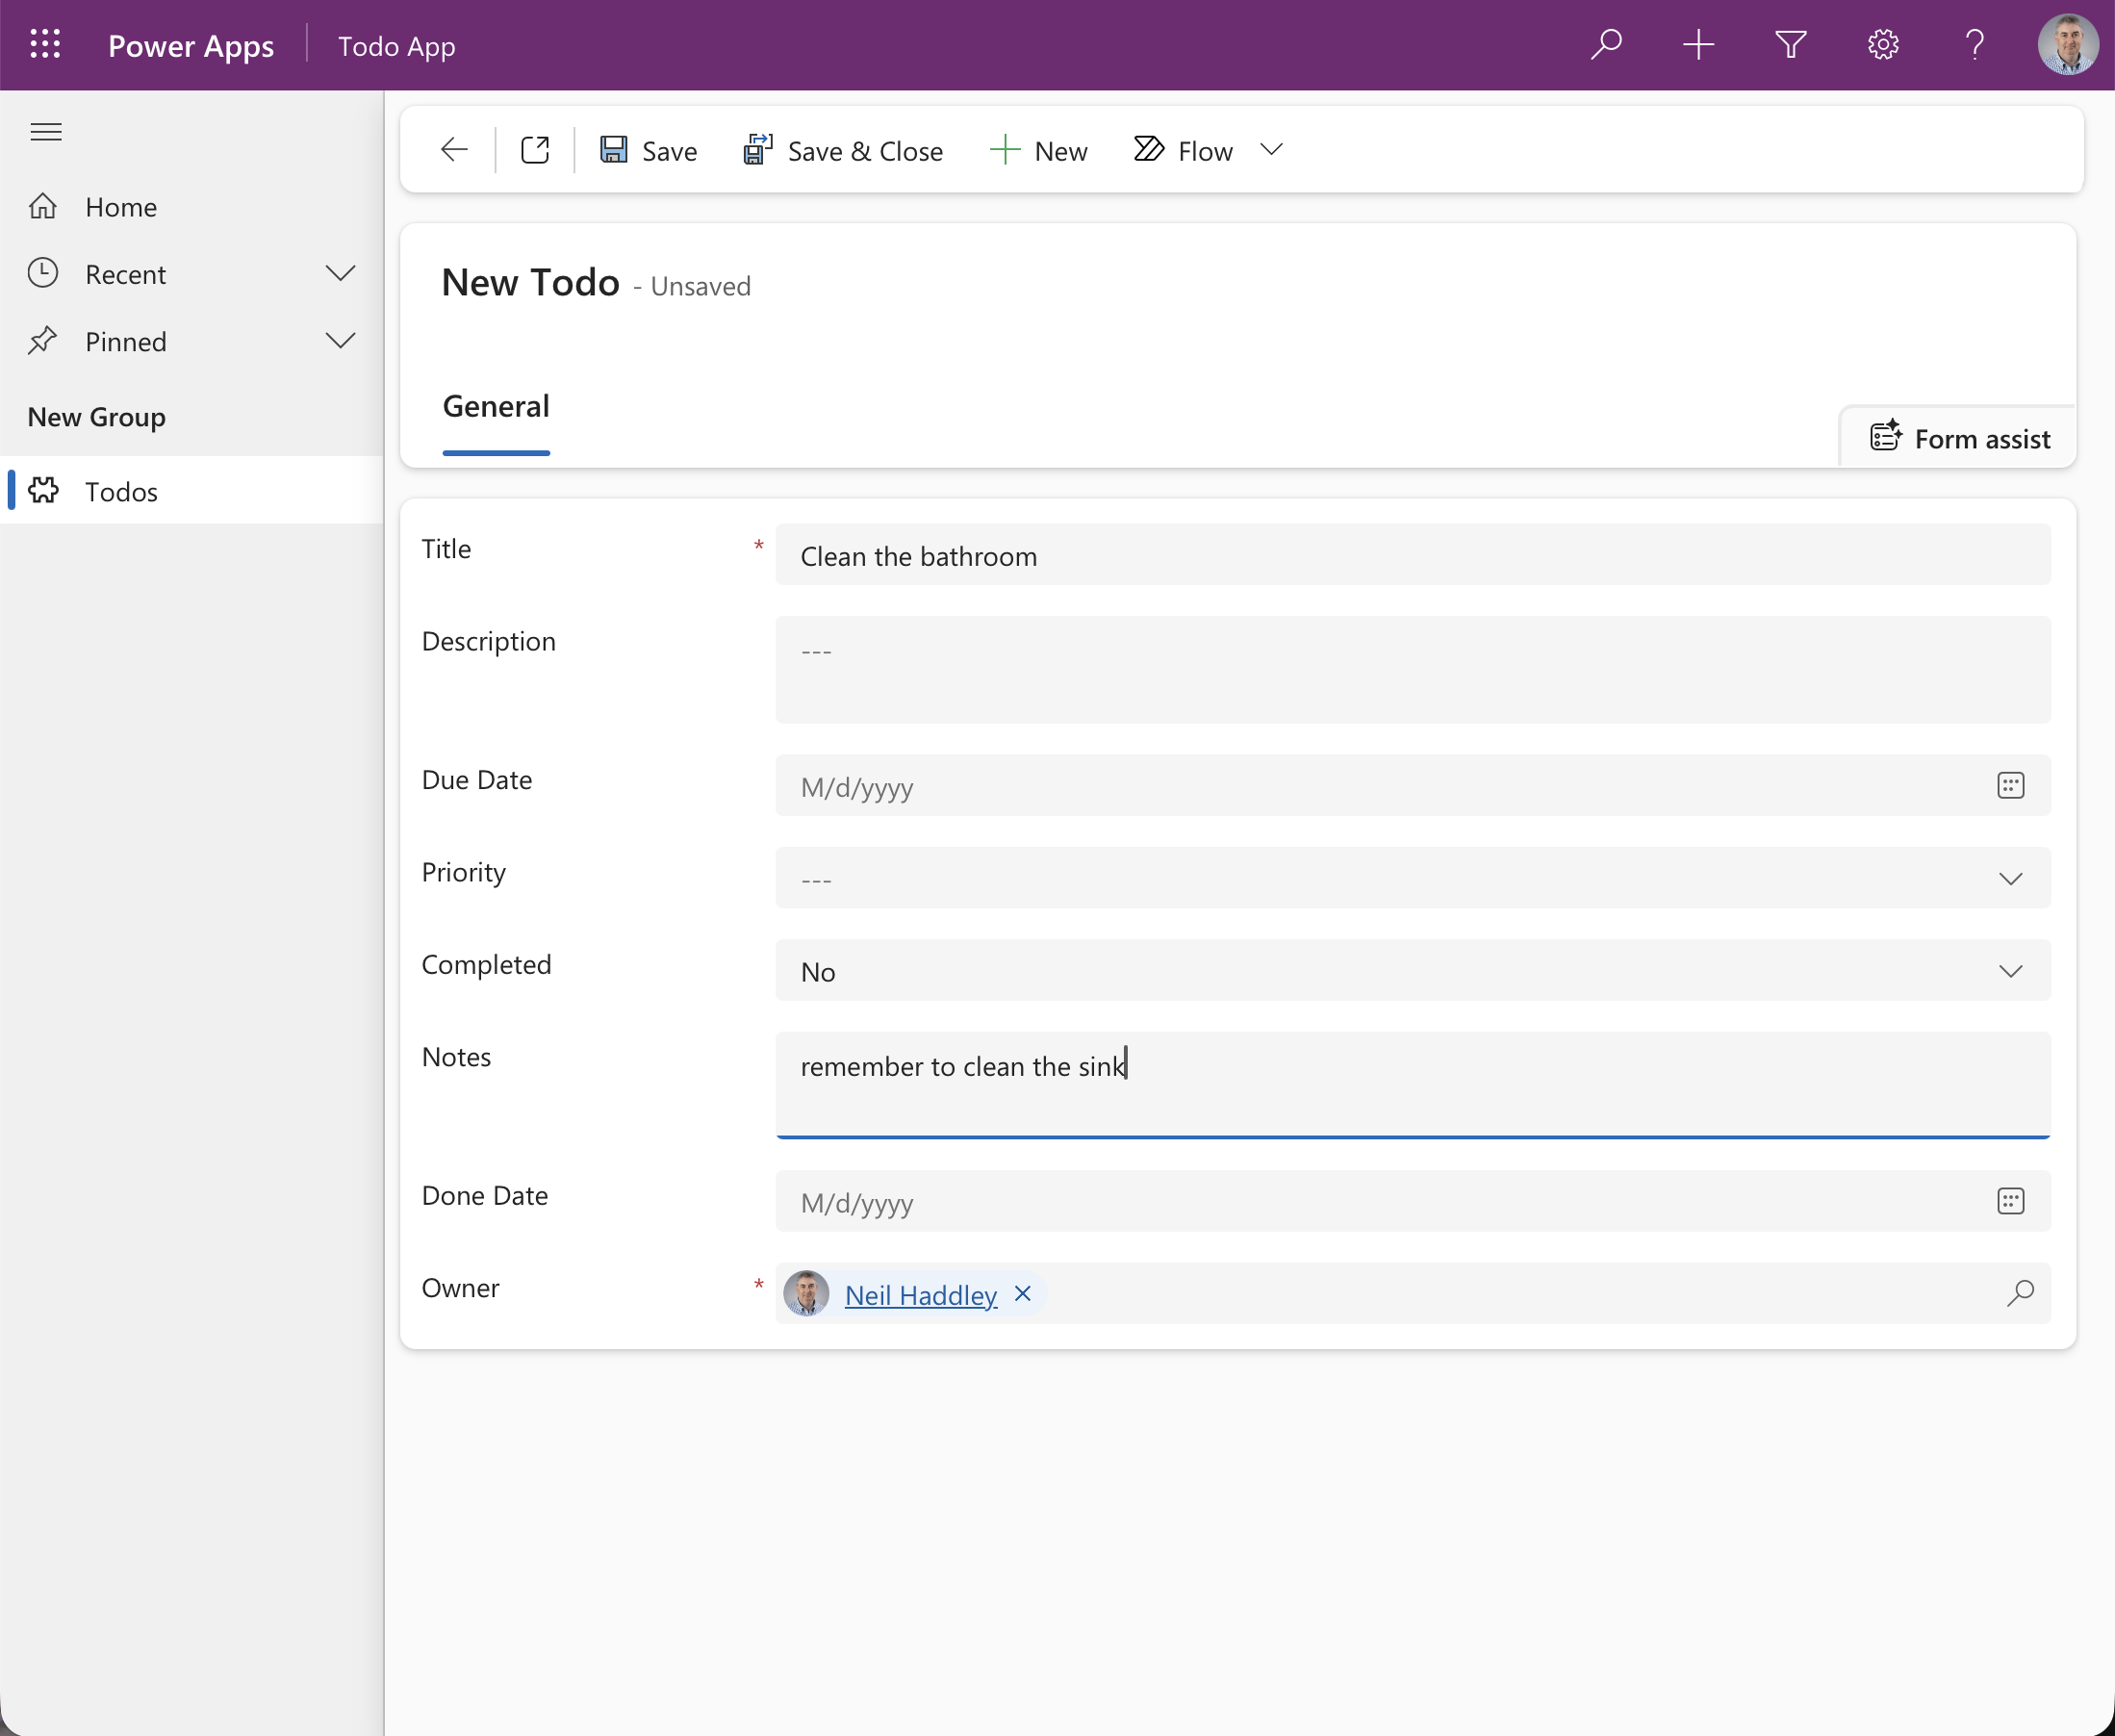Open the advanced filter funnel icon
The width and height of the screenshot is (2115, 1736).
pos(1790,45)
